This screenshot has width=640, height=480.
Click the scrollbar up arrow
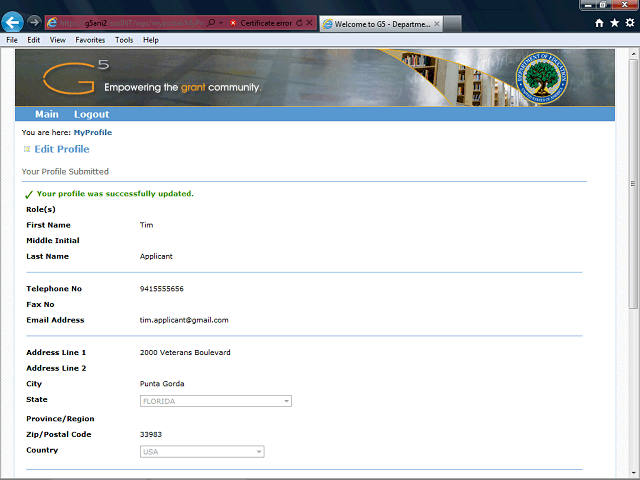633,53
